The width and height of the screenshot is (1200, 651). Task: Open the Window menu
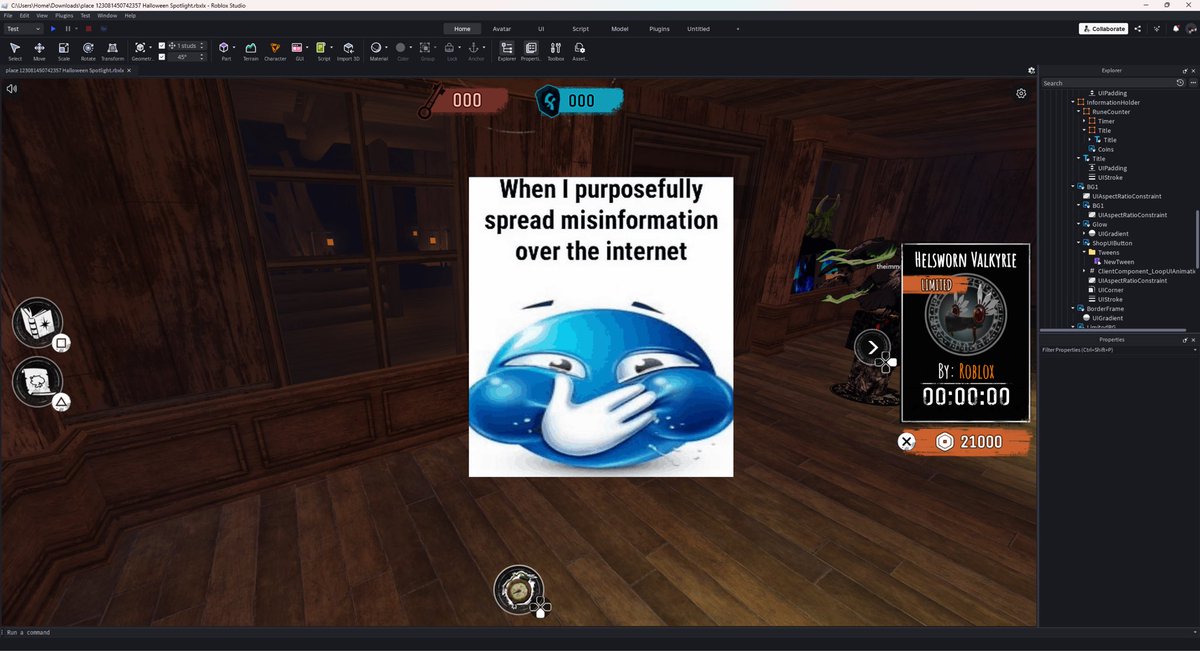pyautogui.click(x=107, y=16)
